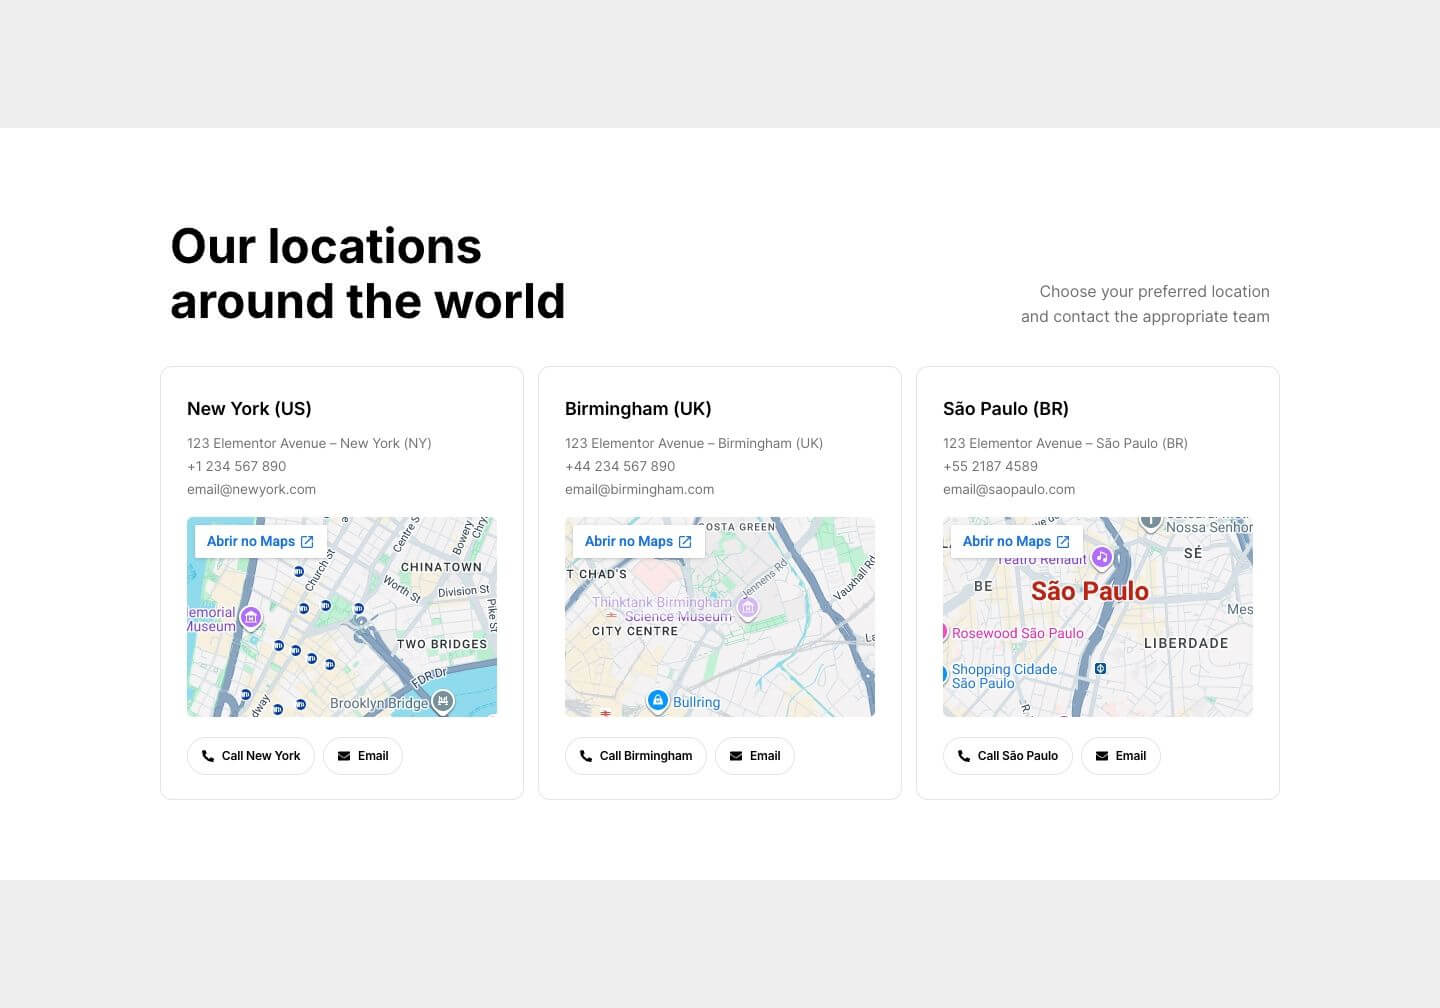Click the Email button in Birmingham card
This screenshot has width=1440, height=1008.
755,756
